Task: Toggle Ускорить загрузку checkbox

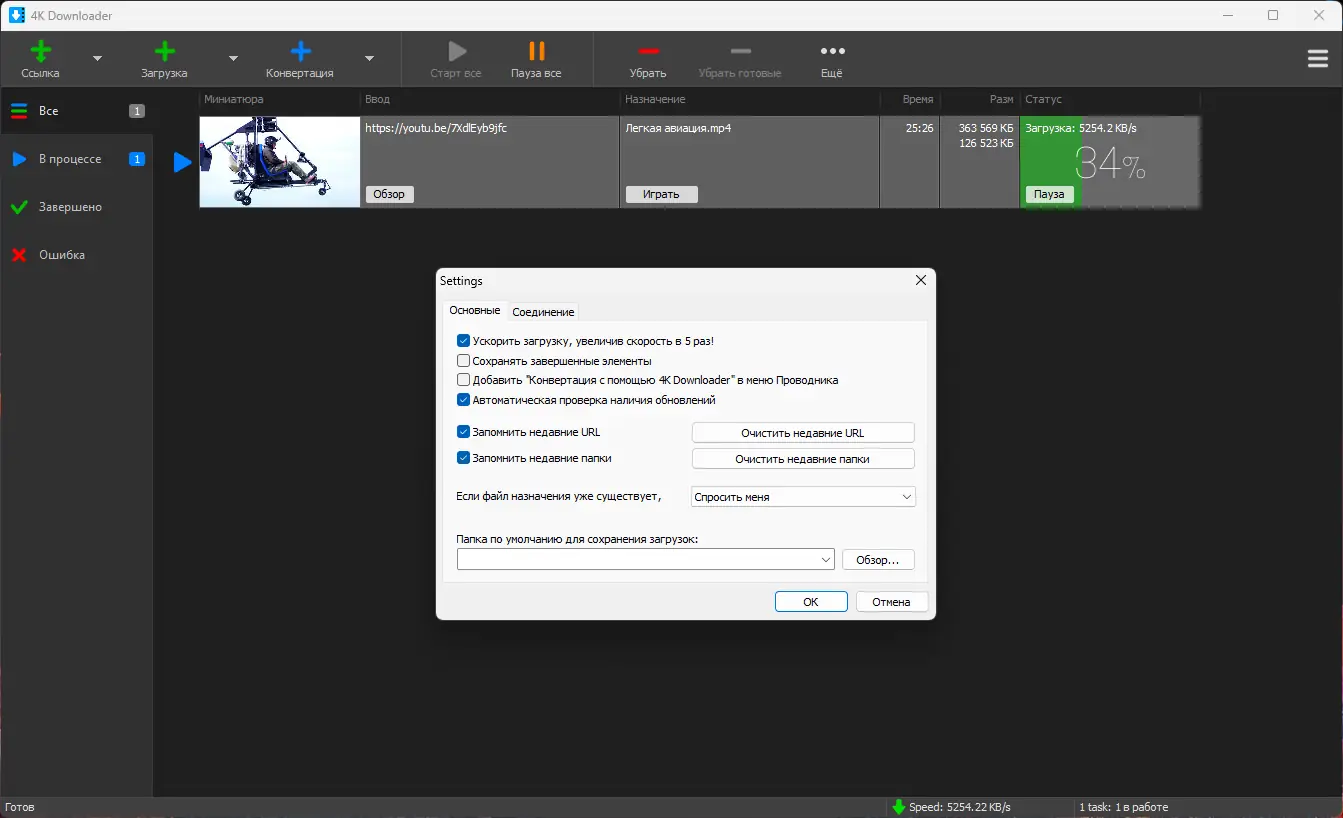Action: pos(464,341)
